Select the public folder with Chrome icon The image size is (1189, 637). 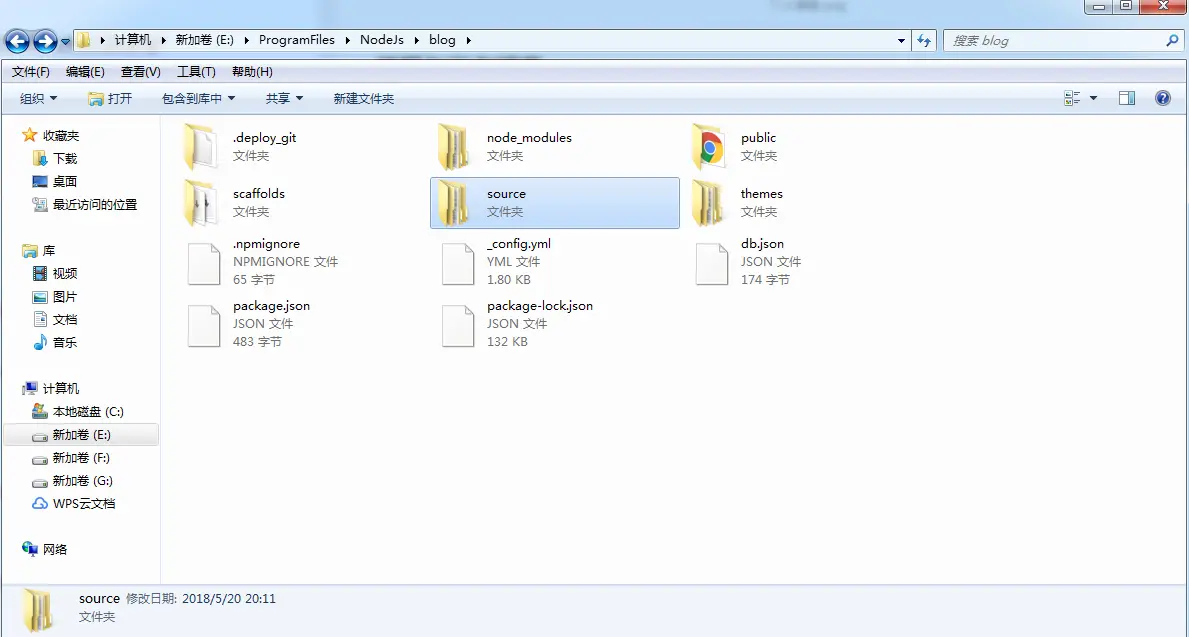[x=709, y=146]
